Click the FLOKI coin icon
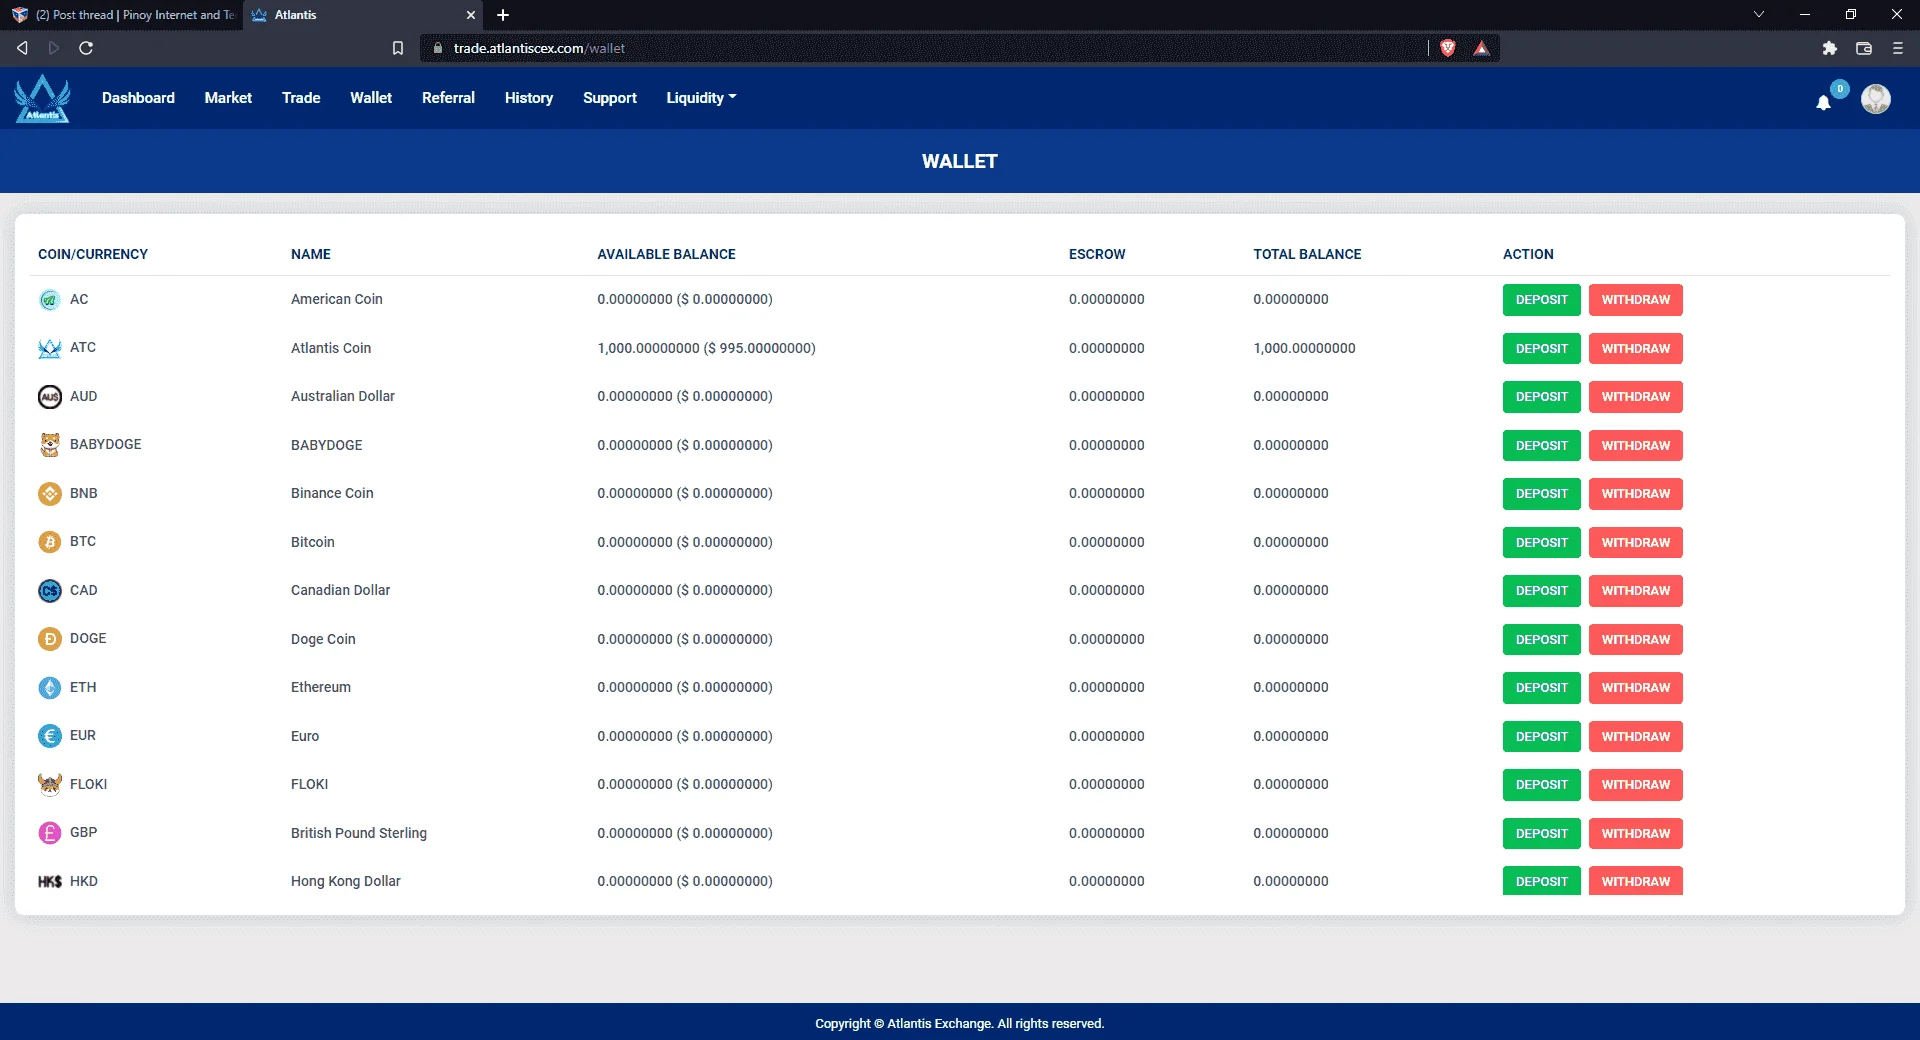 pos(49,785)
